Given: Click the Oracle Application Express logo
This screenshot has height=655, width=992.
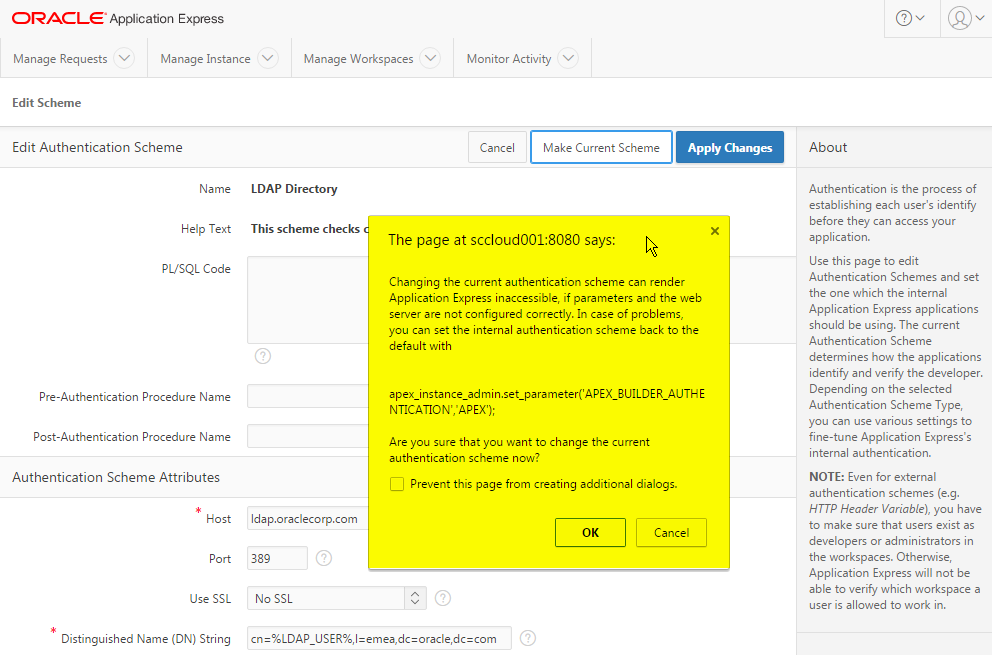Looking at the screenshot, I should [x=118, y=19].
